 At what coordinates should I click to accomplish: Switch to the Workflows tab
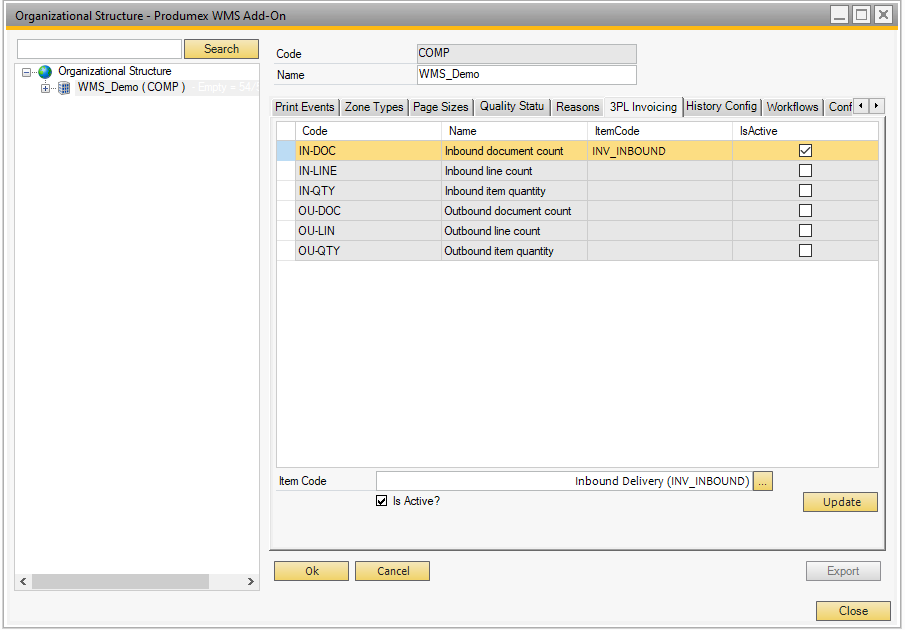click(792, 107)
